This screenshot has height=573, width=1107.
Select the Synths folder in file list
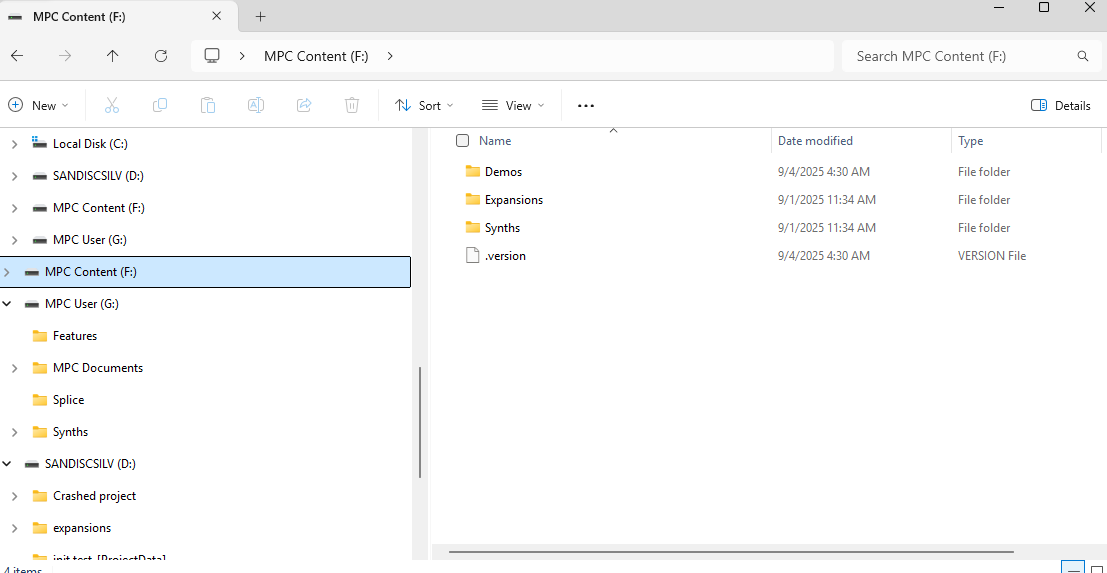coord(503,228)
